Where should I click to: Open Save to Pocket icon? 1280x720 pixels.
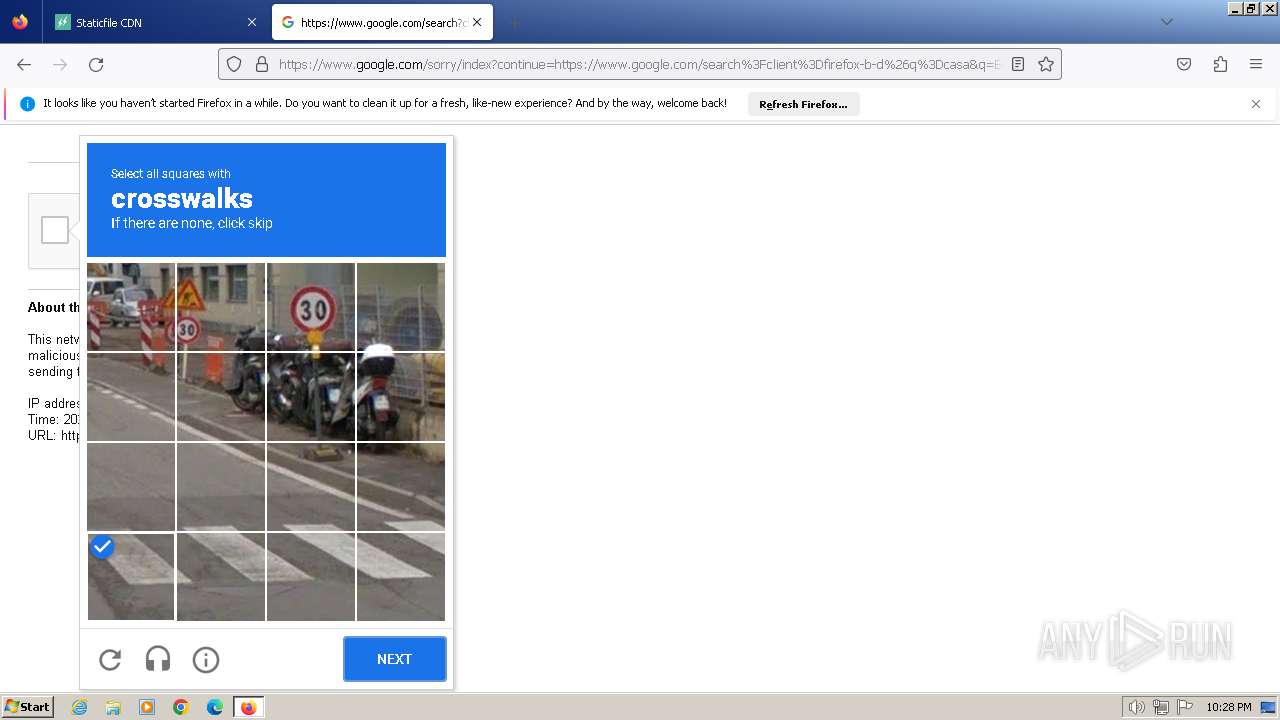tap(1184, 64)
